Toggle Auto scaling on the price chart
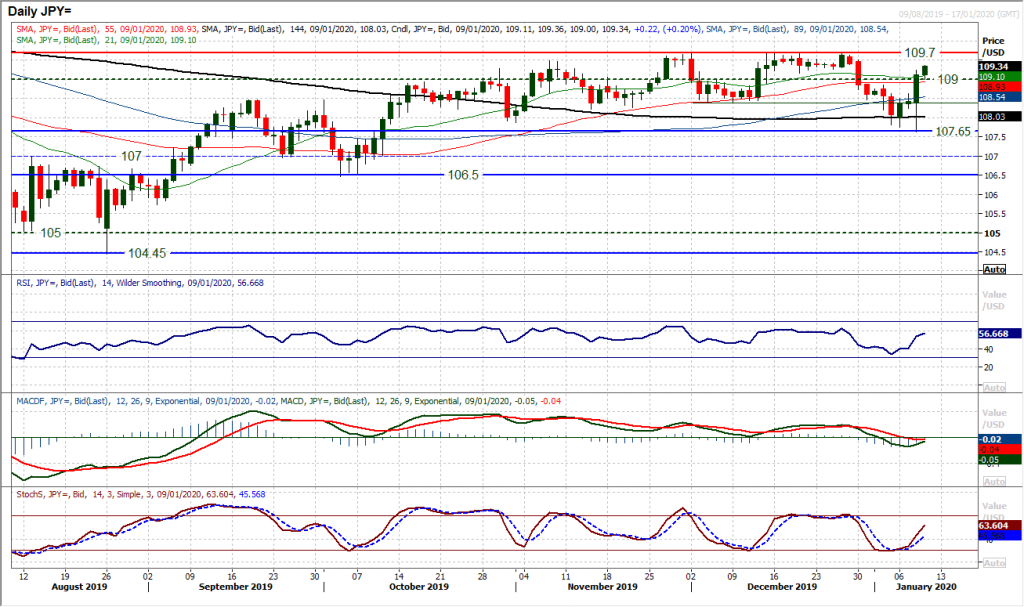 coord(995,270)
